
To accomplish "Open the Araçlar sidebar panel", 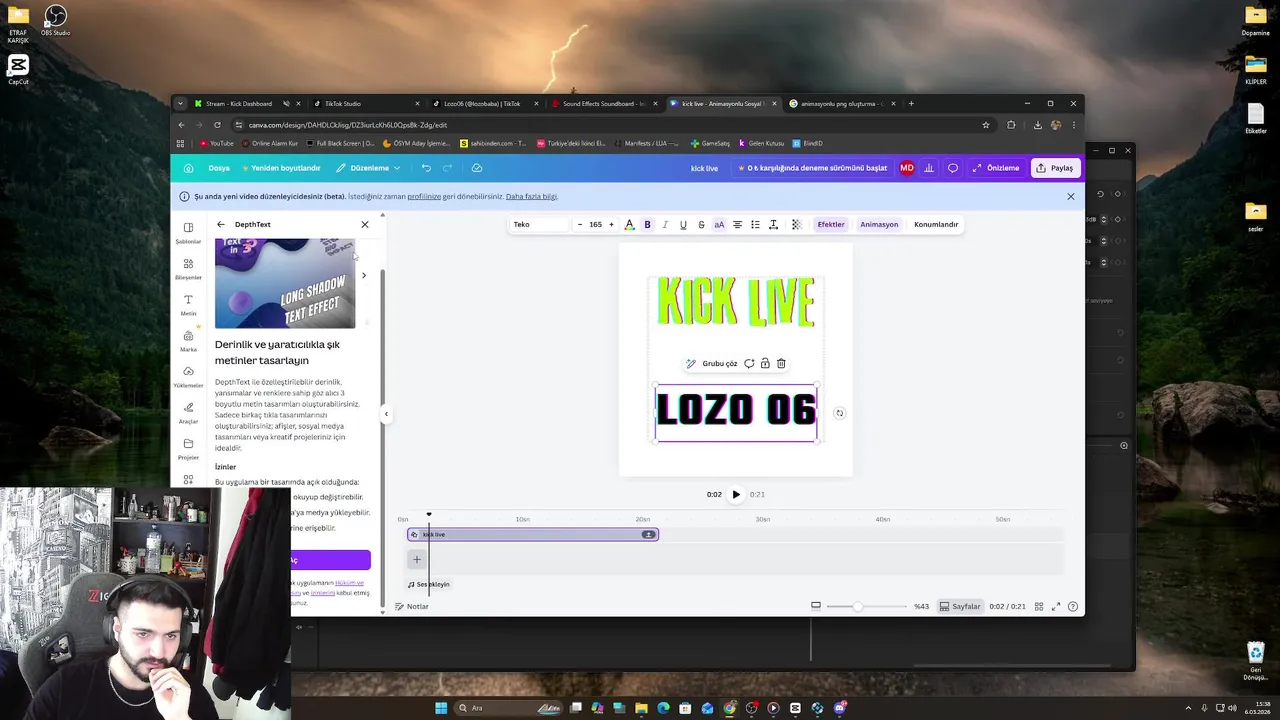I will click(188, 413).
